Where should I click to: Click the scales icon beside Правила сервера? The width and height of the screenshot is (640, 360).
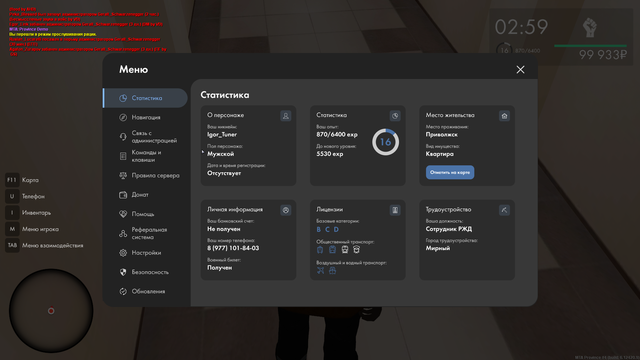(x=123, y=176)
